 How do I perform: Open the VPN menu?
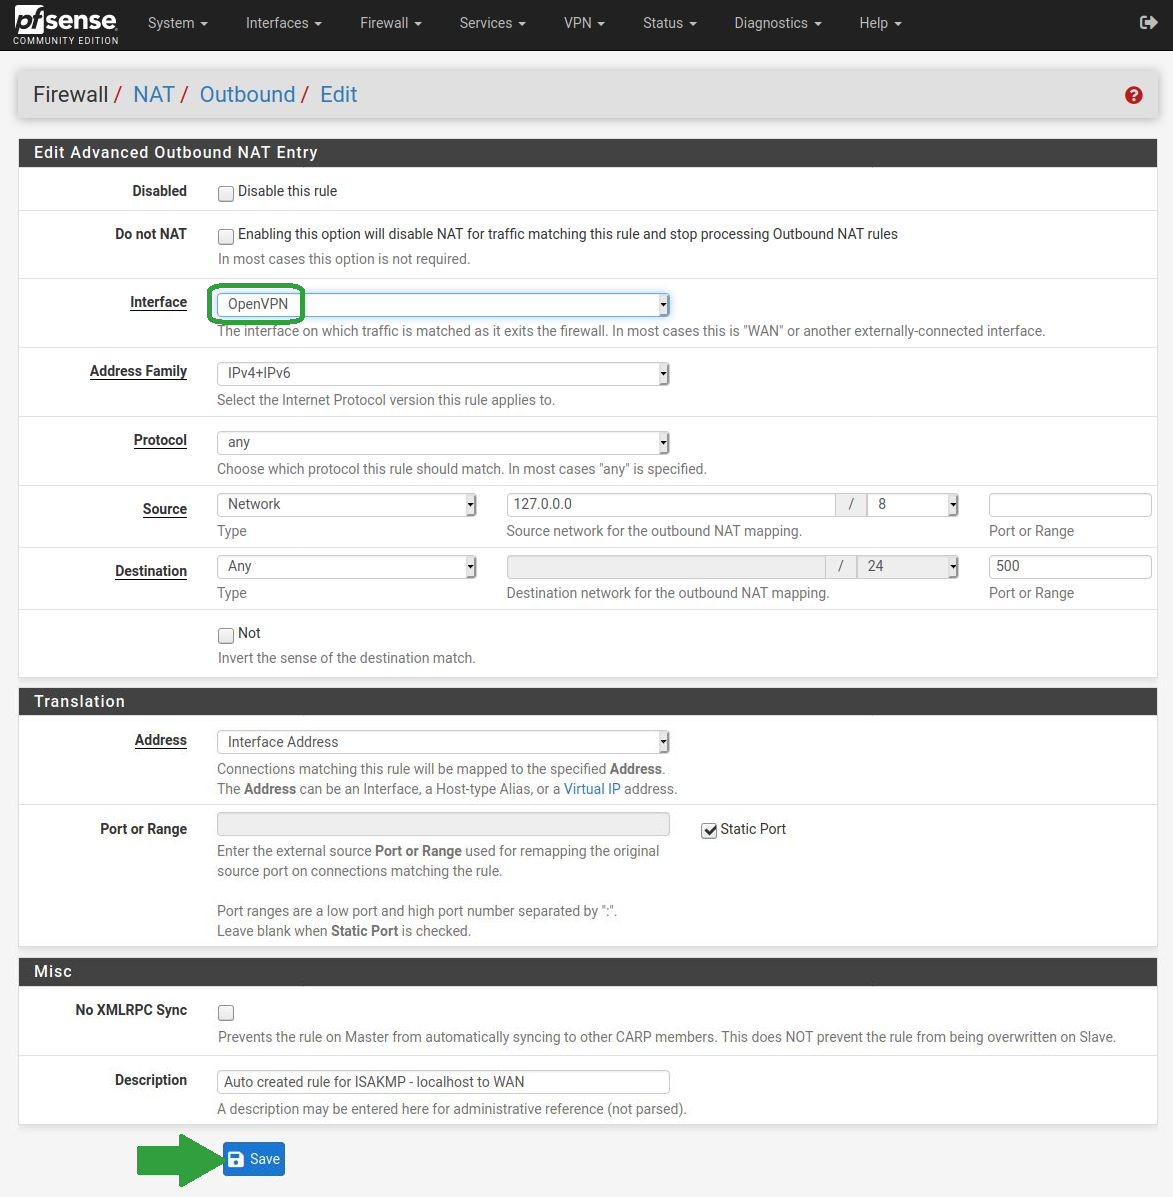[584, 23]
